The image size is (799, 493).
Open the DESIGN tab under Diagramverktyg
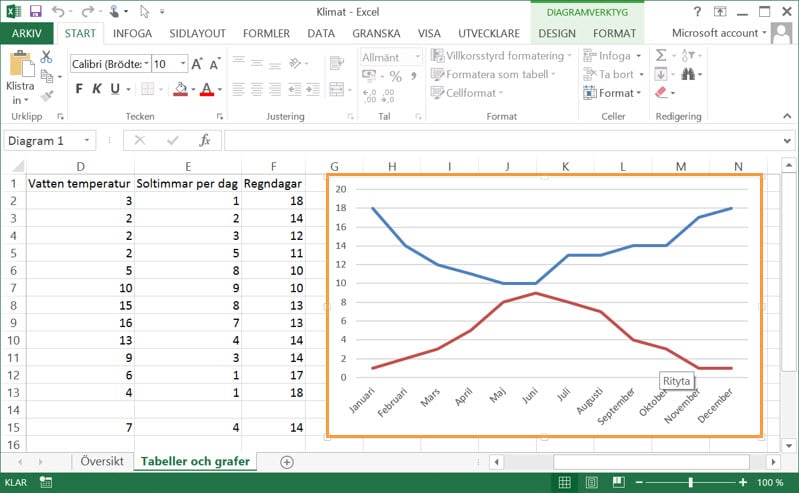pos(557,33)
